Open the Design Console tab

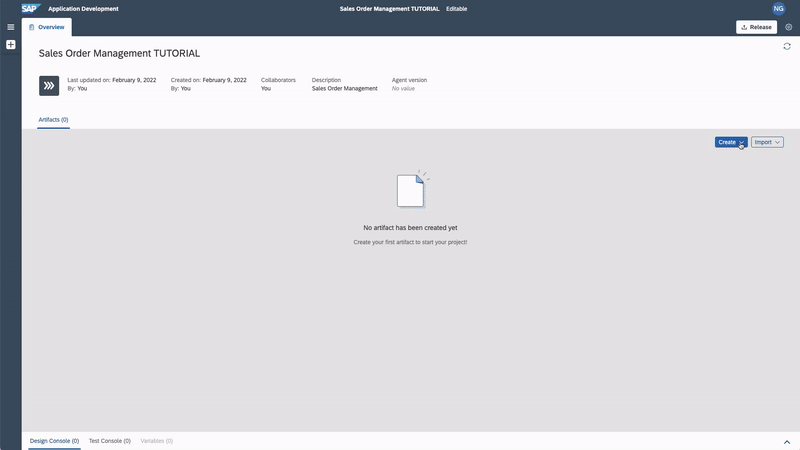point(54,440)
